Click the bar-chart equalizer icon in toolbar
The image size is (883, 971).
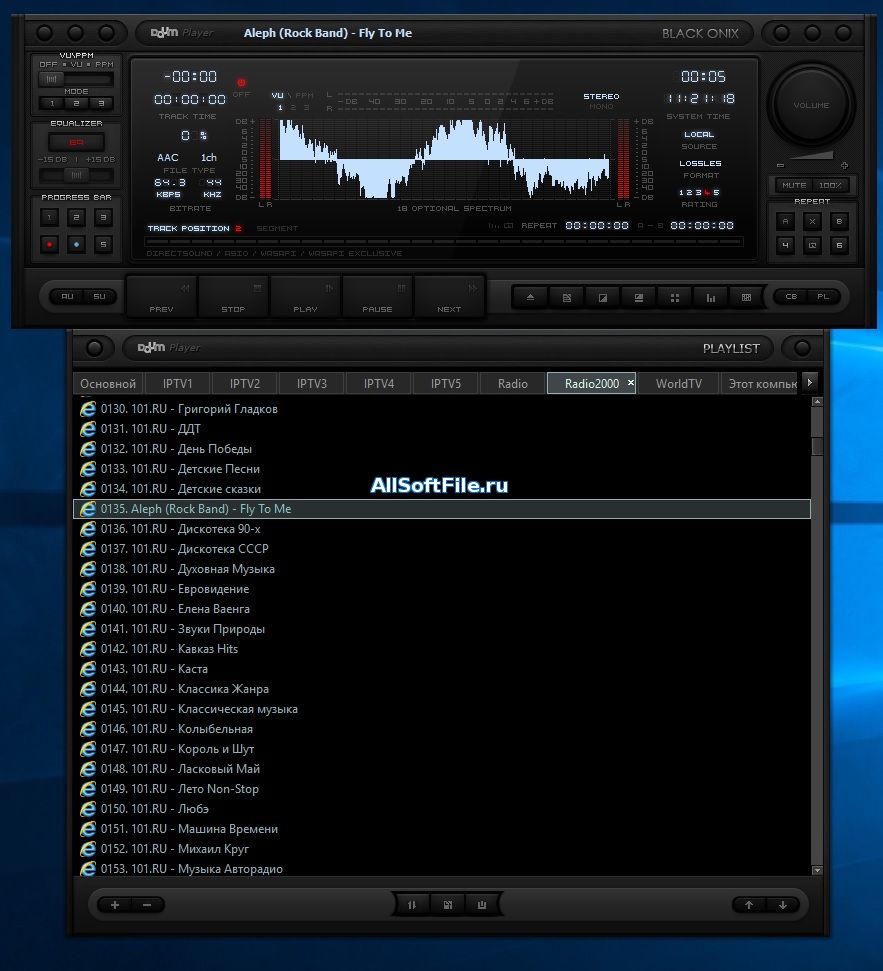tap(711, 297)
